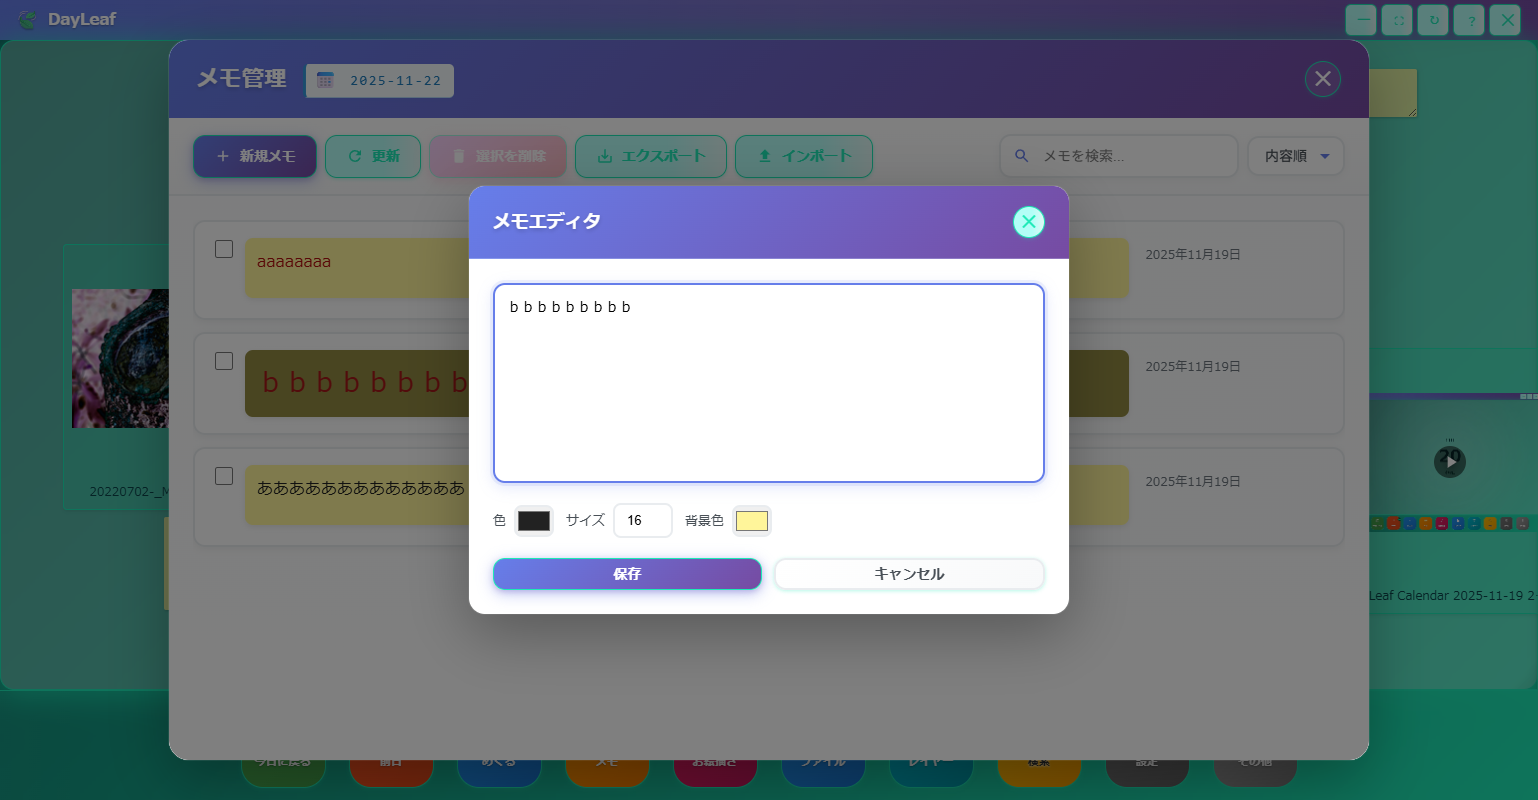Viewport: 1538px width, 800px height.
Task: Click the 保存 button
Action: [627, 574]
